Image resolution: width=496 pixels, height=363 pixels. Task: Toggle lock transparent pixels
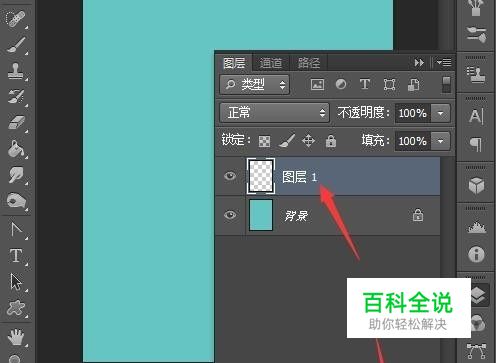tap(264, 141)
